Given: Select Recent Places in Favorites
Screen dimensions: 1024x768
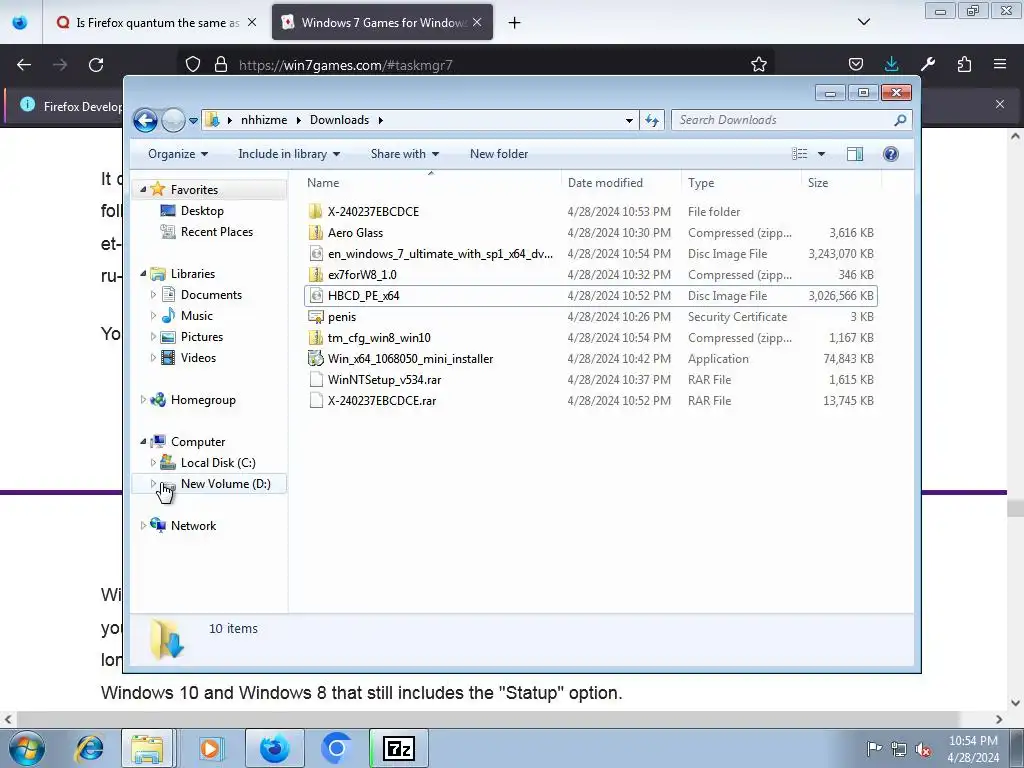Looking at the screenshot, I should (x=216, y=232).
